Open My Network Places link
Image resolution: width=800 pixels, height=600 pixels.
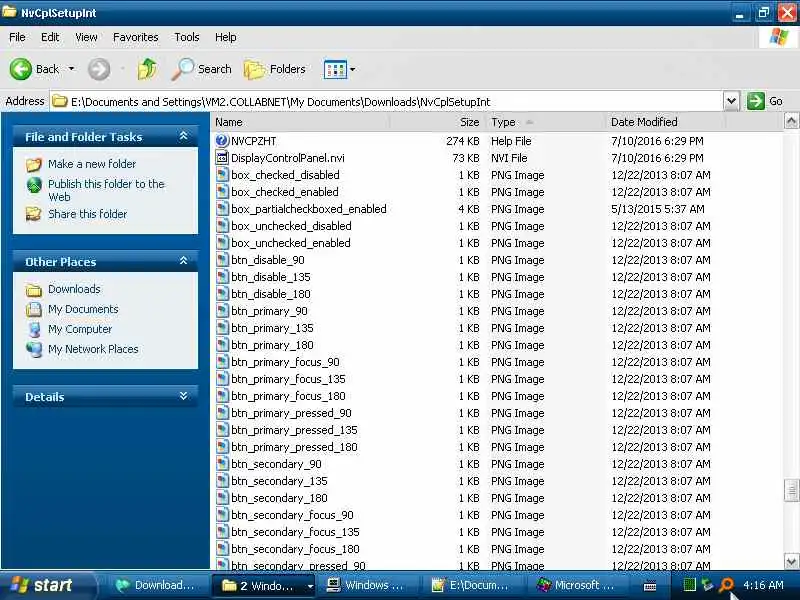click(93, 349)
